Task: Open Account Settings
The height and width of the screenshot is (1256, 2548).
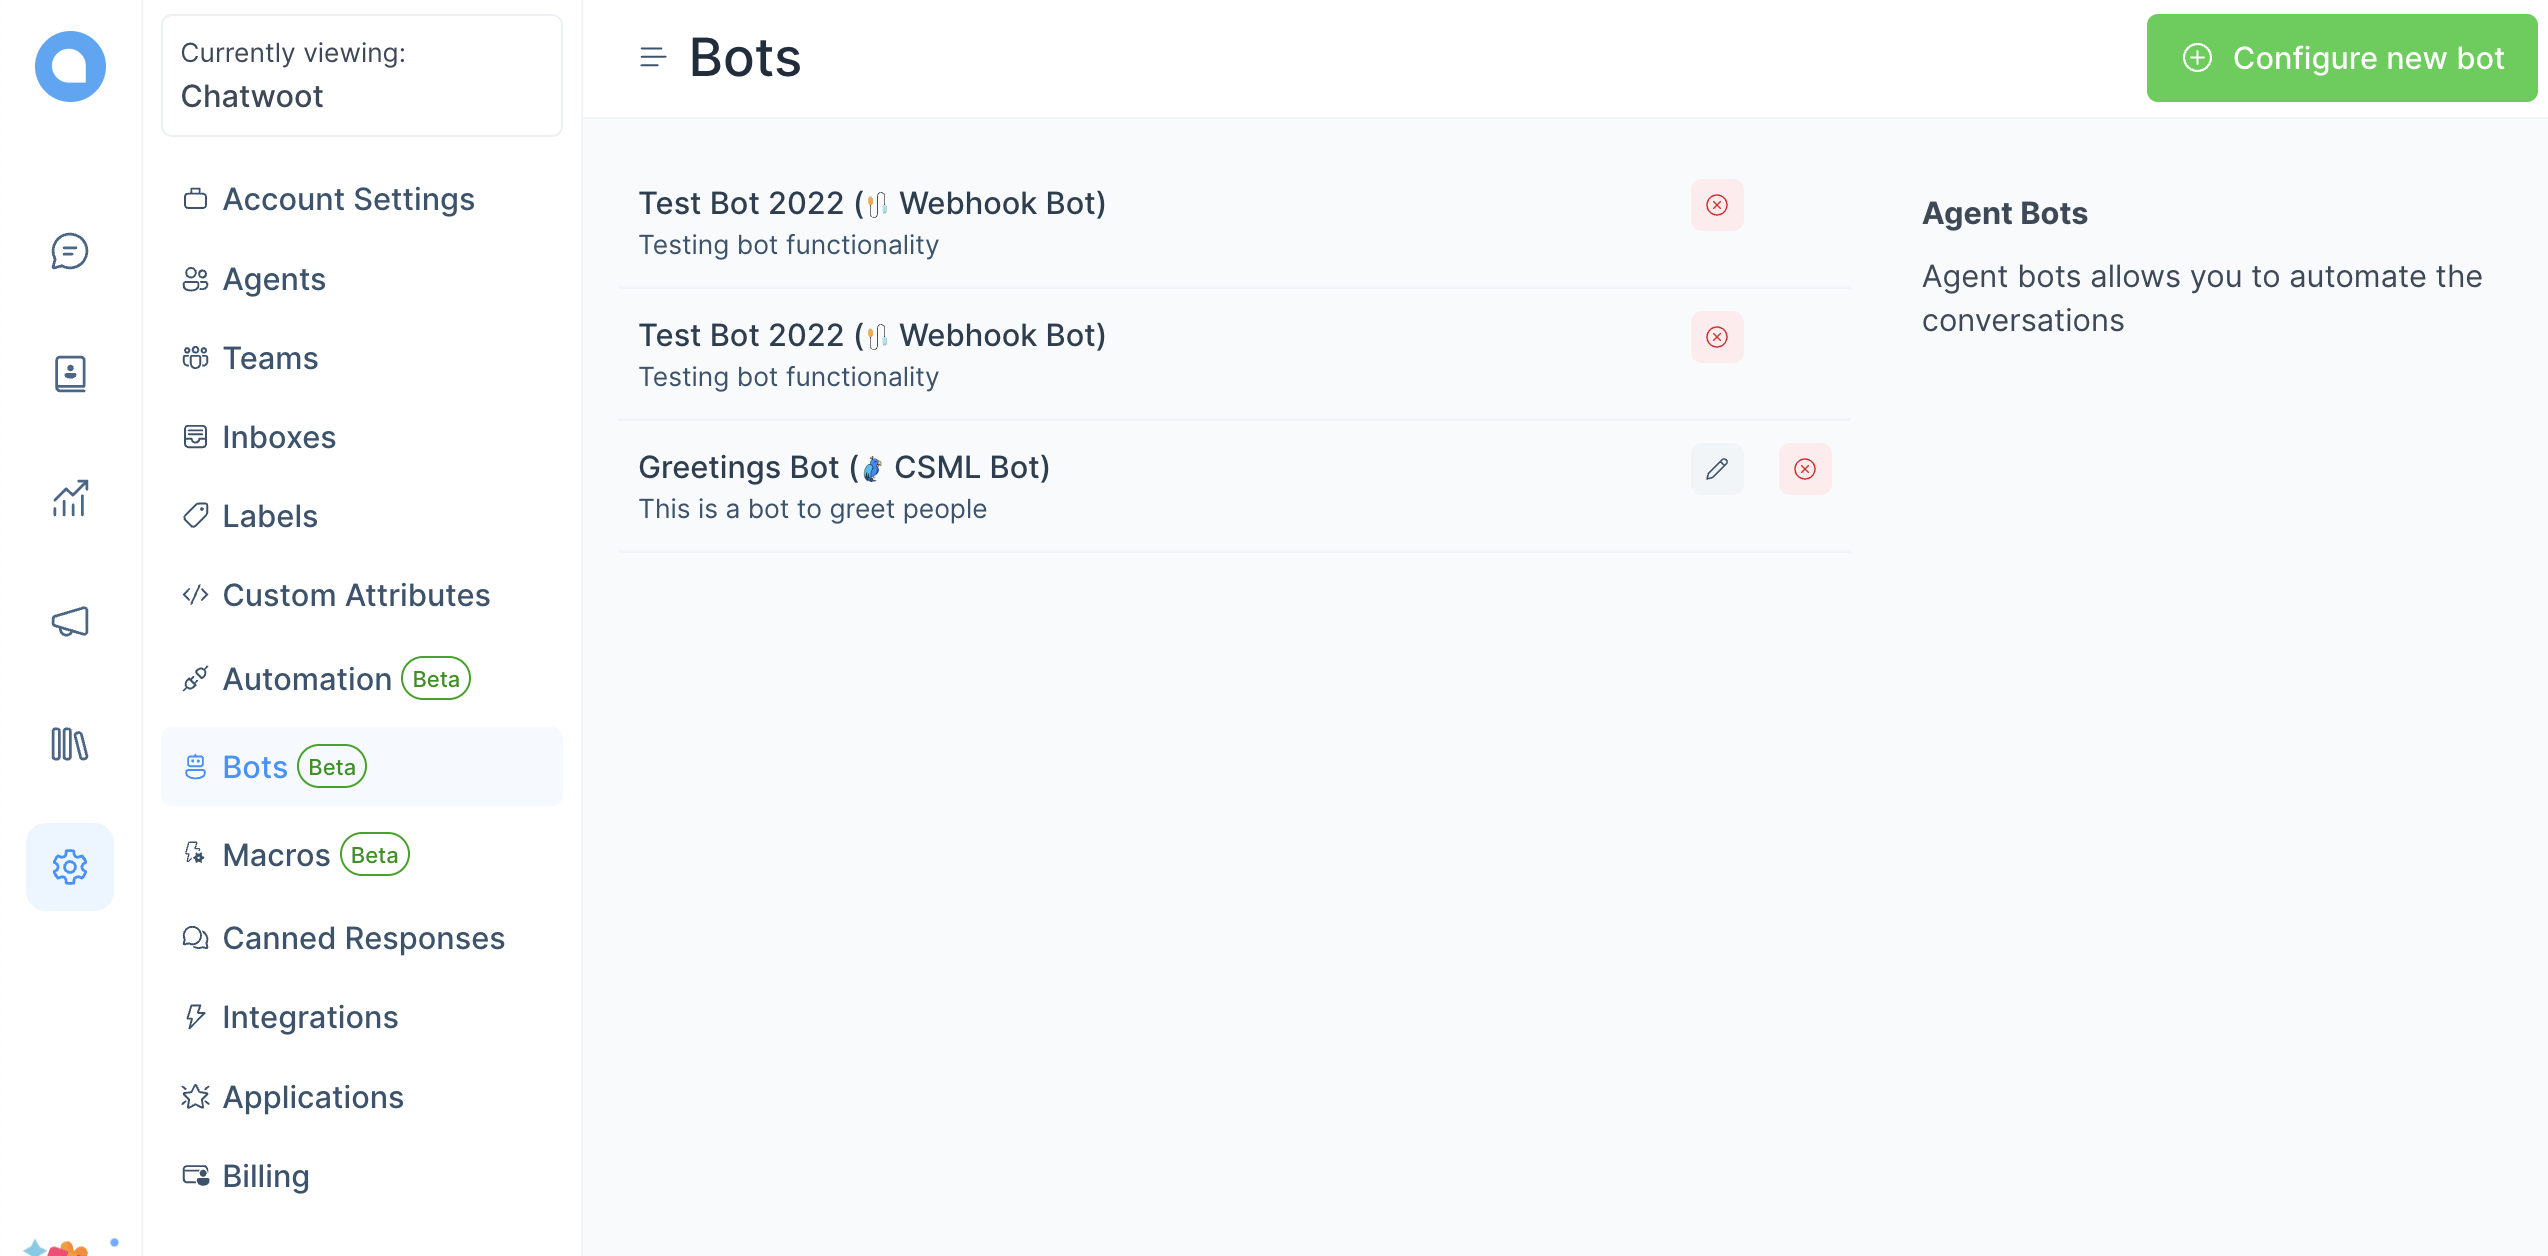Action: 348,199
